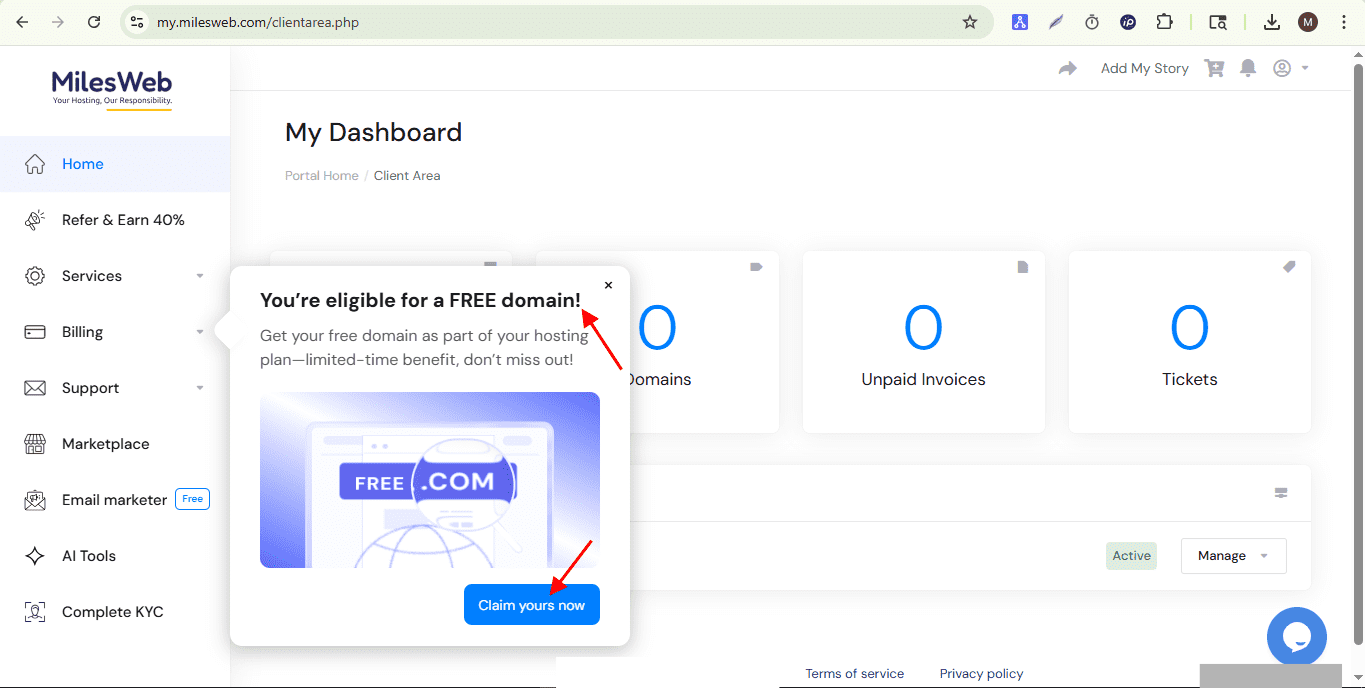Open the browser extensions puzzle icon

[1164, 22]
